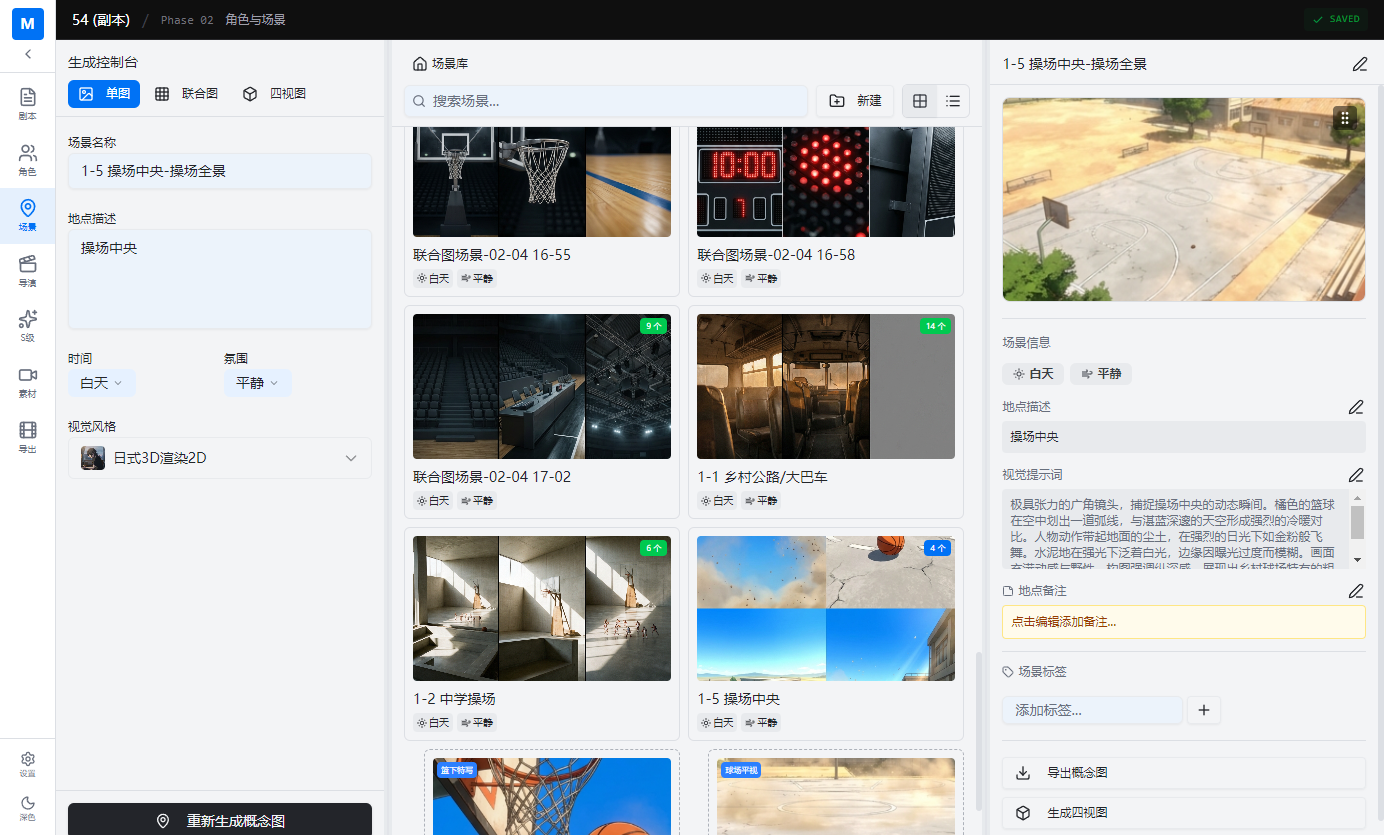Open 设置 from the bottom sidebar
This screenshot has width=1384, height=835.
(27, 763)
